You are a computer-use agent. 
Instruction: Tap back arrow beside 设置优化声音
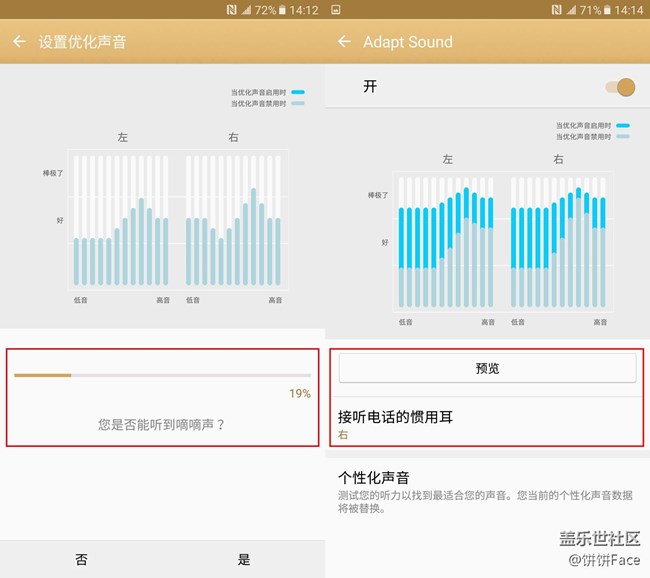point(19,42)
